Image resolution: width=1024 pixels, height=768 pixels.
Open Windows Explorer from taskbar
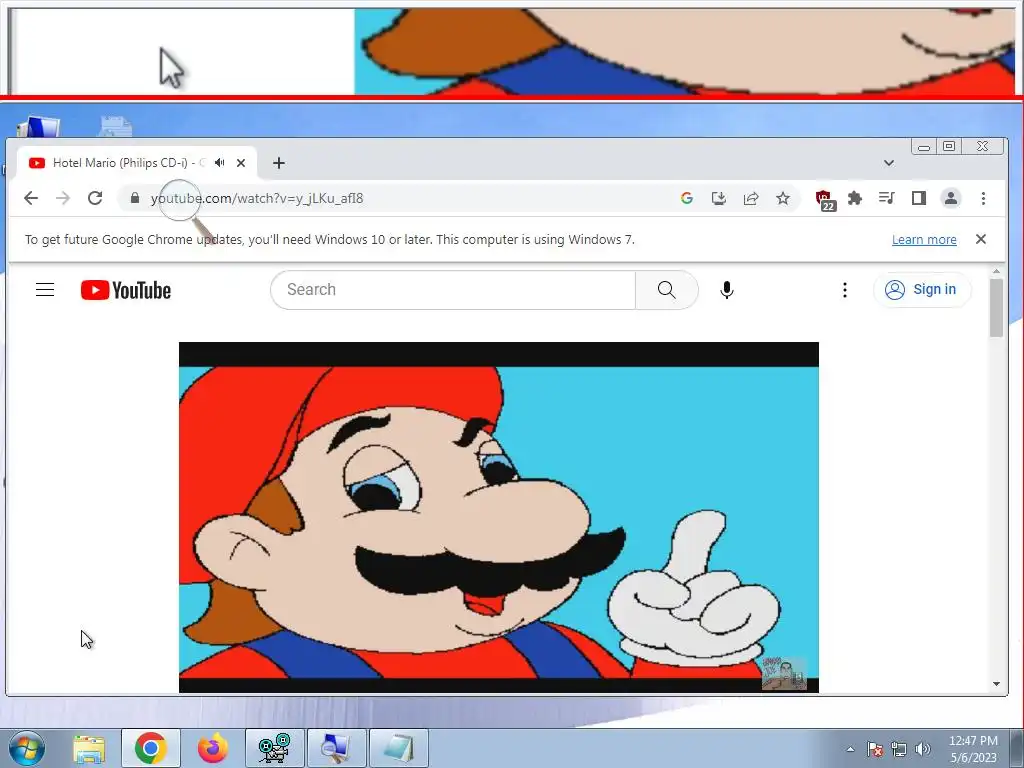click(x=89, y=748)
